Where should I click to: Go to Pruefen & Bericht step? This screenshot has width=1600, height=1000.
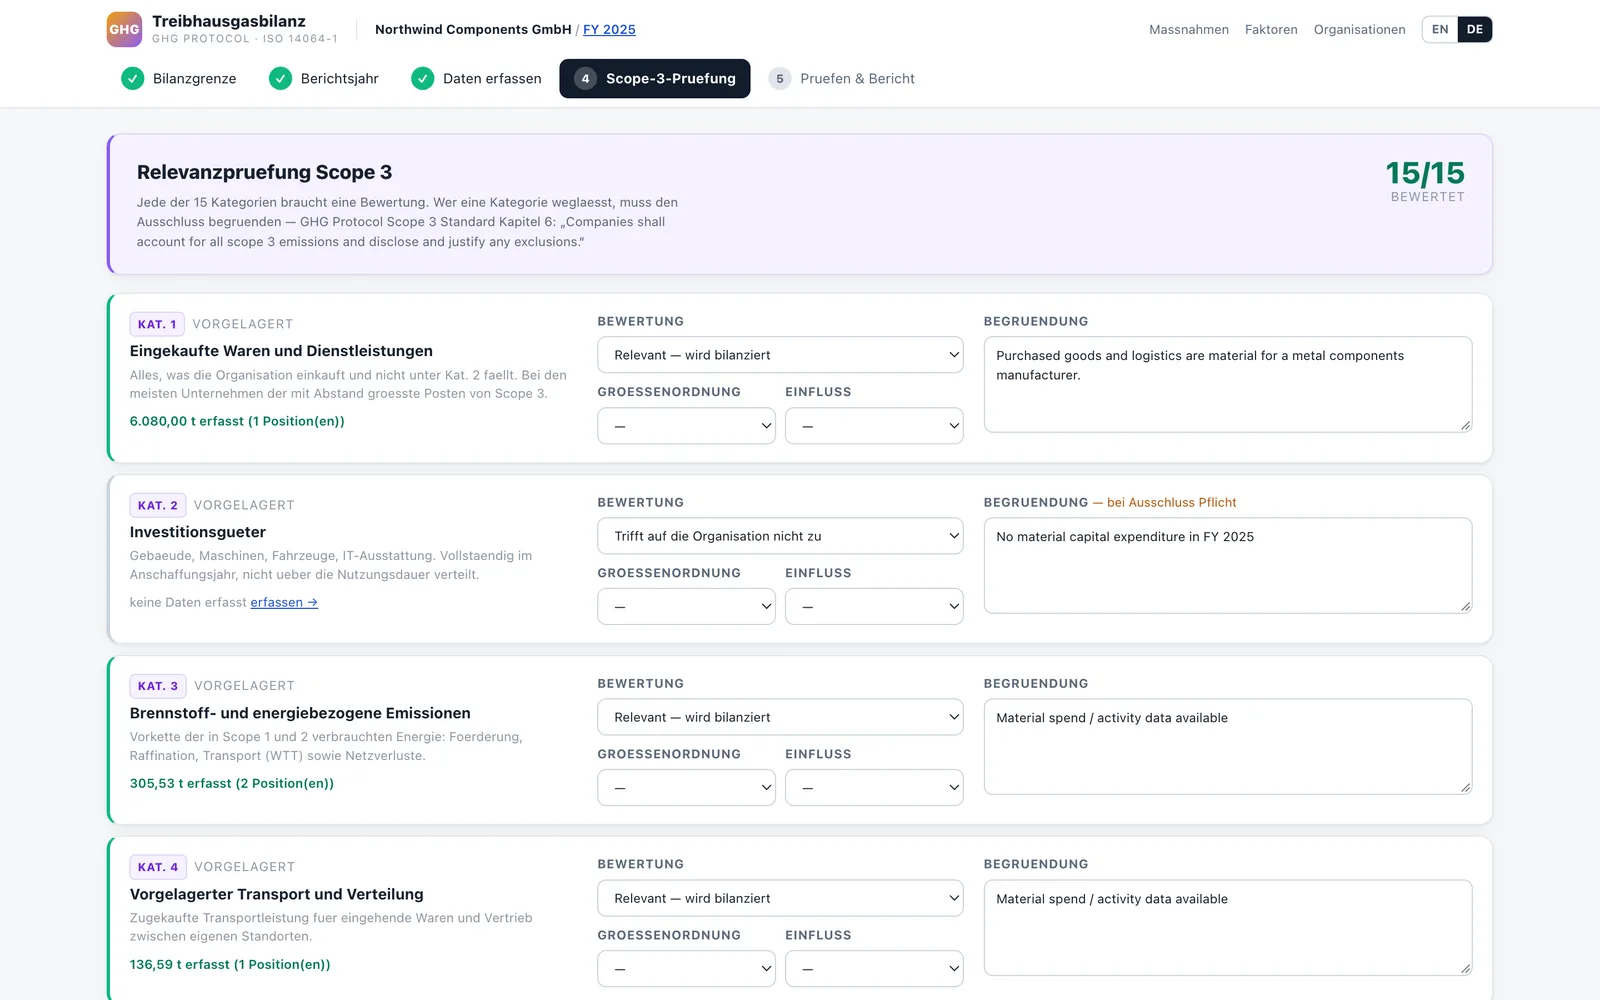coord(842,78)
